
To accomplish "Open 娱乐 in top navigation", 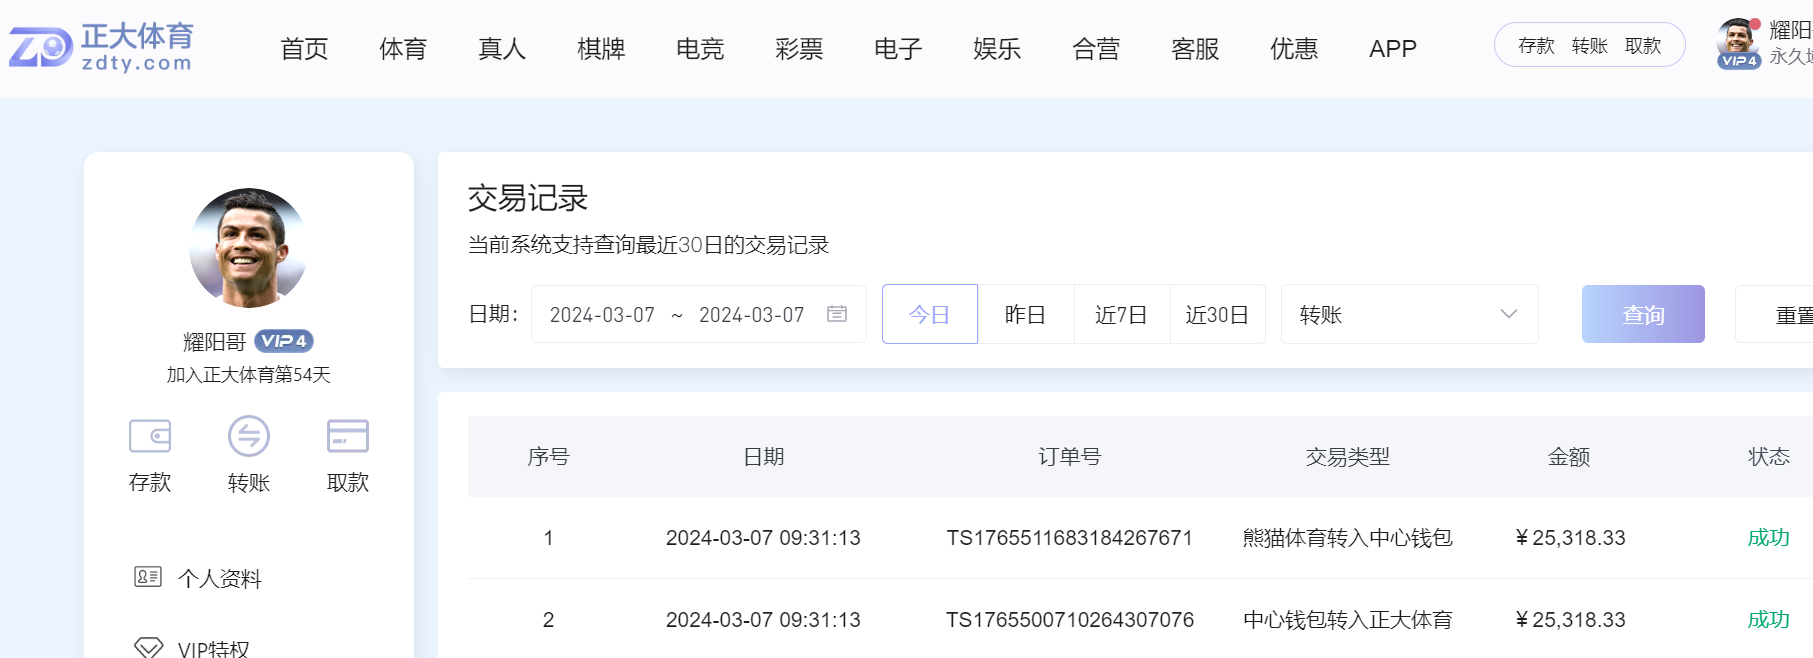I will tap(997, 49).
